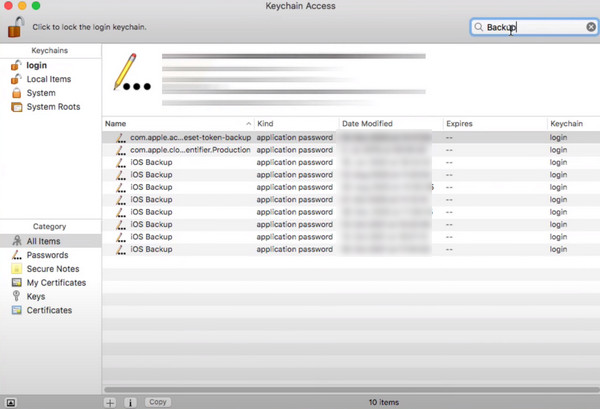Click the All Items category icon
This screenshot has width=600, height=409.
point(16,241)
